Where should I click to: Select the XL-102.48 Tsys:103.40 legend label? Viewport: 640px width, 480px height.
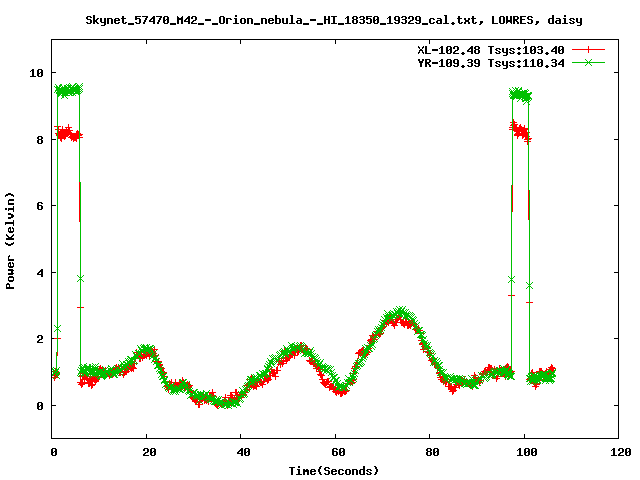pos(491,50)
